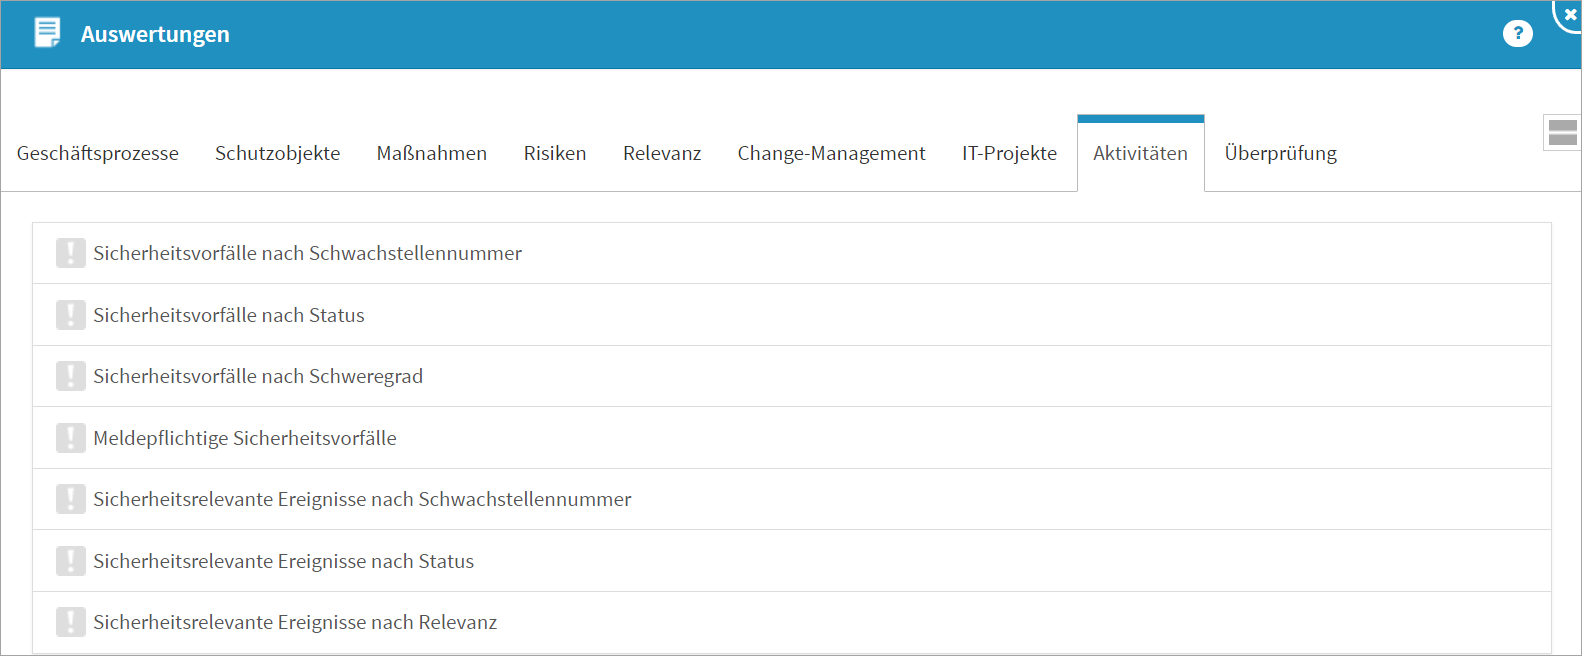Toggle the list layout view icon
Viewport: 1582px width, 656px height.
[x=1561, y=132]
